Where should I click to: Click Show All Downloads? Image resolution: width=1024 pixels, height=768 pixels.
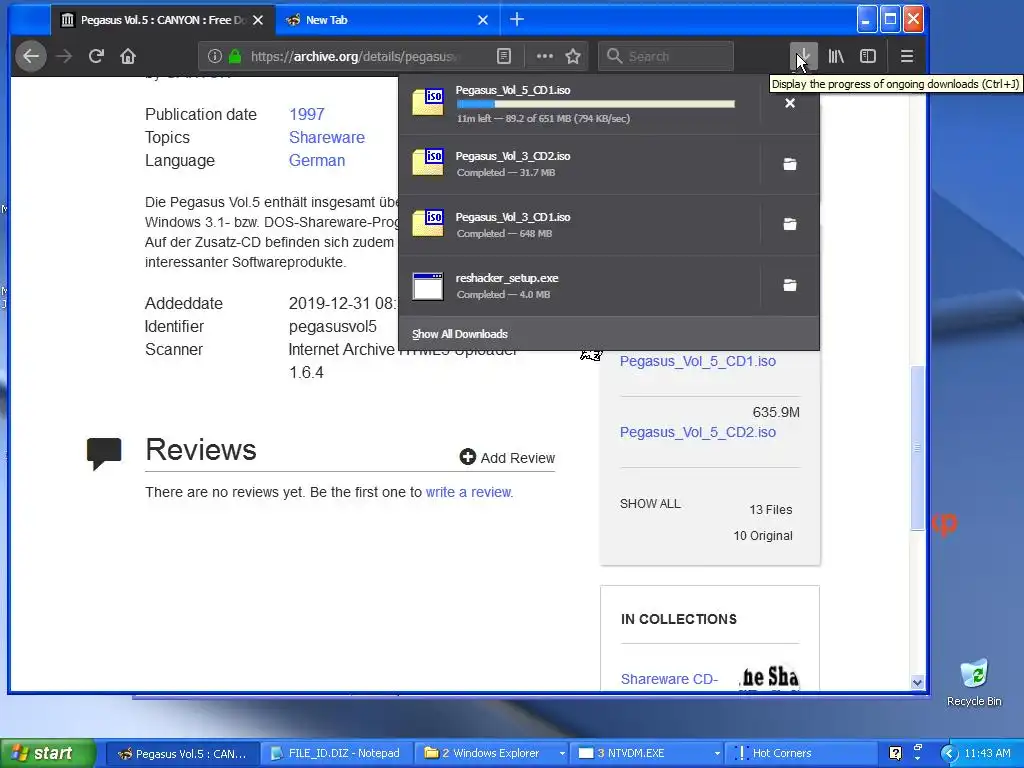click(460, 334)
